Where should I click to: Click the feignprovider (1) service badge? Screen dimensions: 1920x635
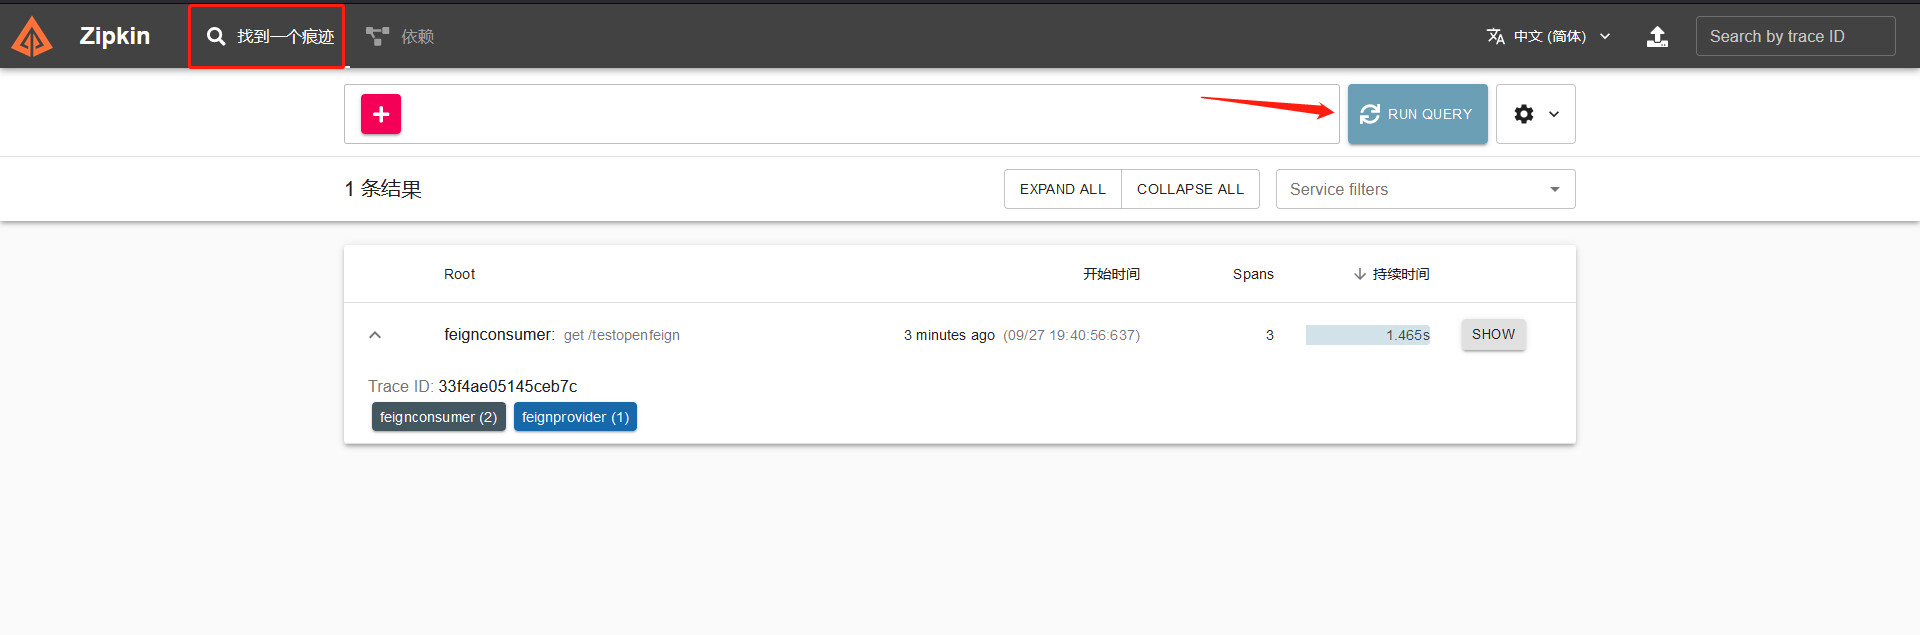575,417
